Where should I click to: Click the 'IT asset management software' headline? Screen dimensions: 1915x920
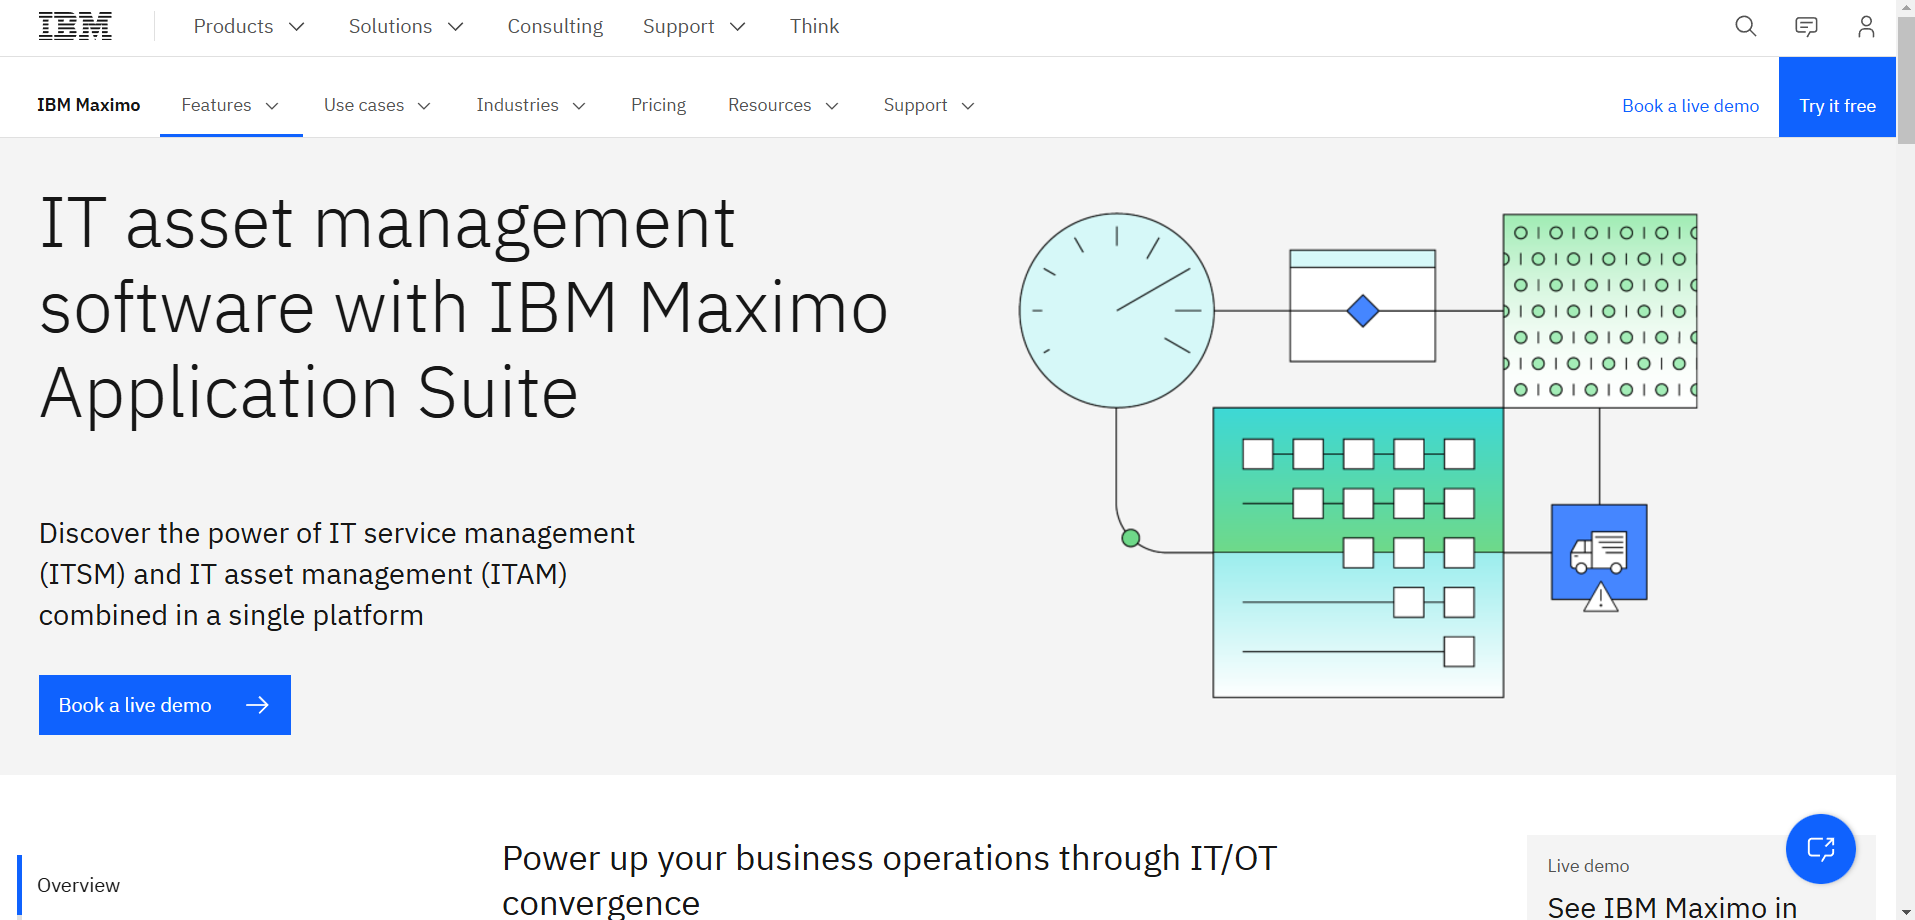464,308
